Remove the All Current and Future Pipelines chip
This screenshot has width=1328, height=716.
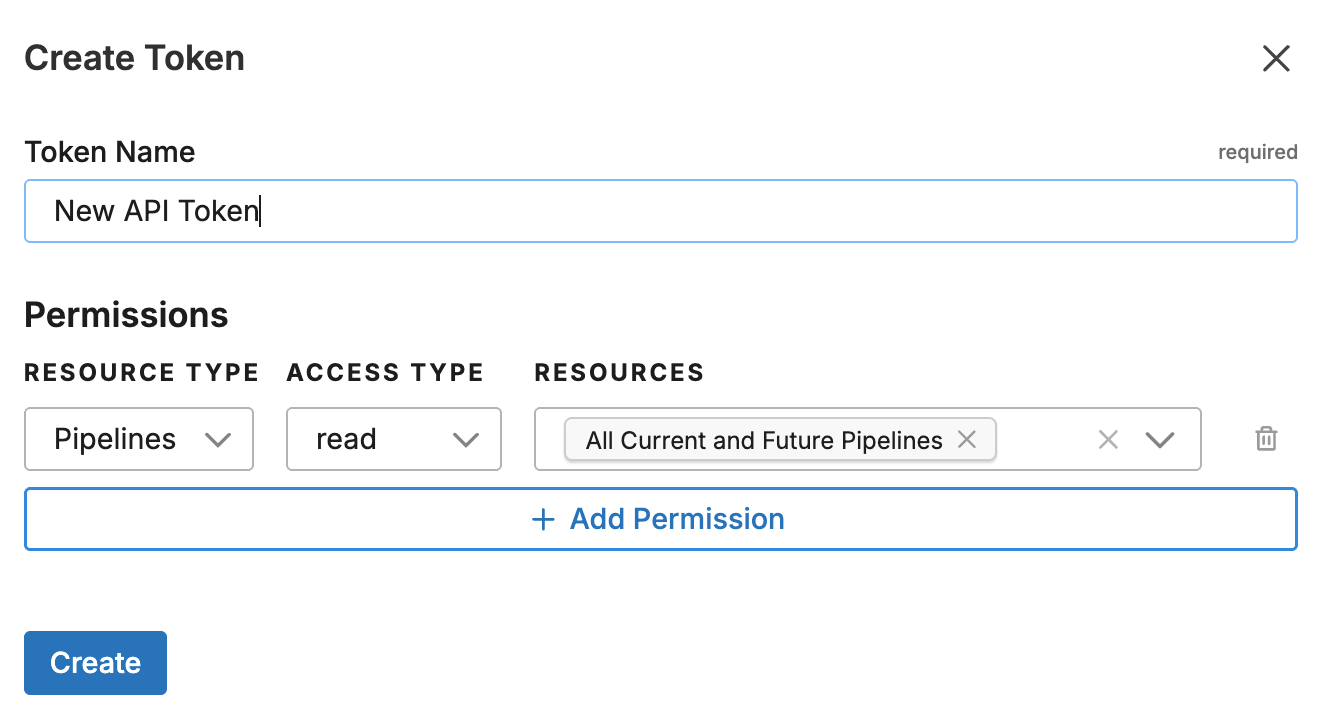tap(967, 439)
